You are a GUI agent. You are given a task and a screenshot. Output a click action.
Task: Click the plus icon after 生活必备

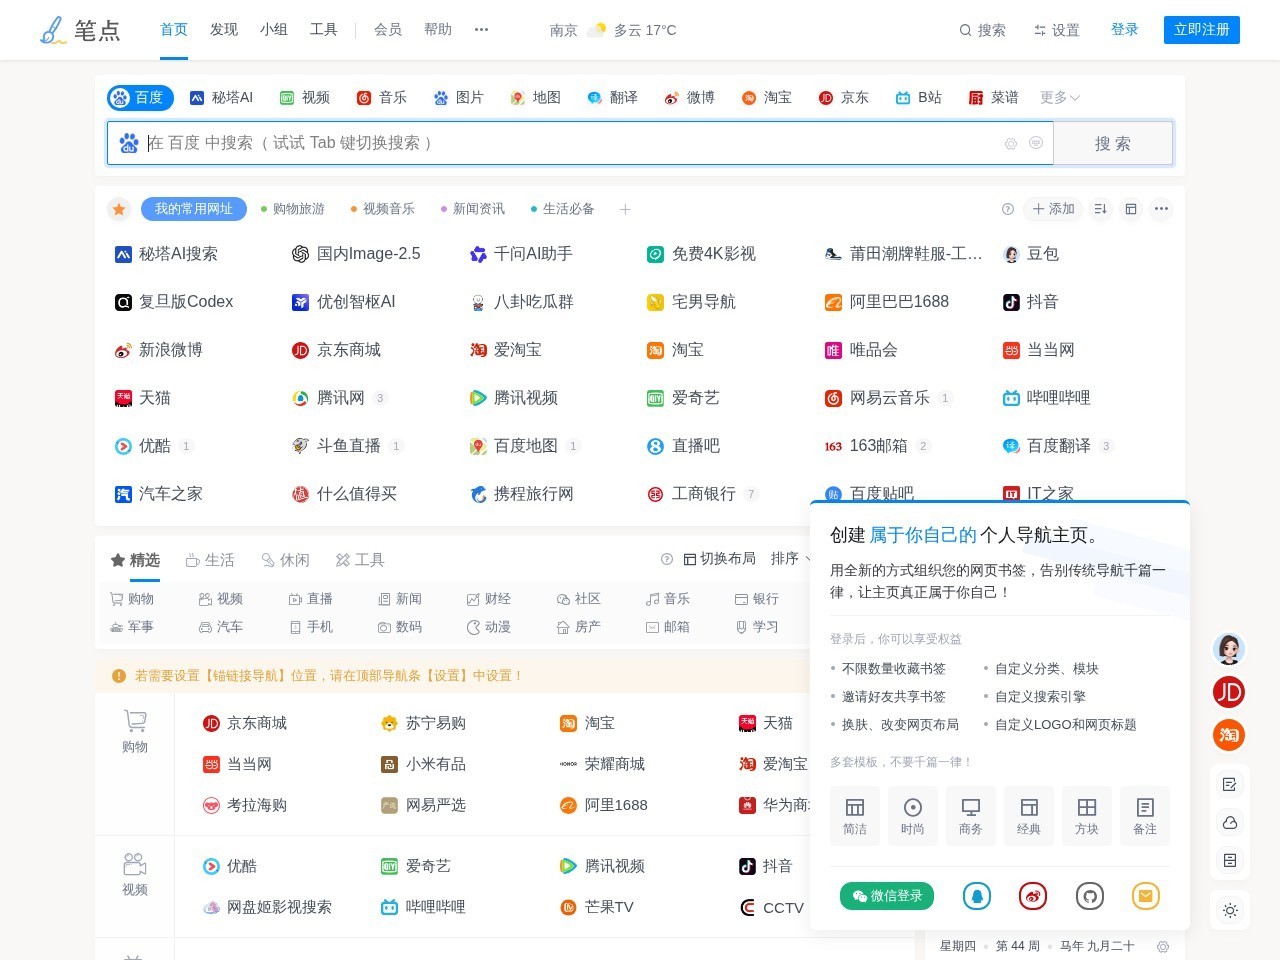(625, 209)
